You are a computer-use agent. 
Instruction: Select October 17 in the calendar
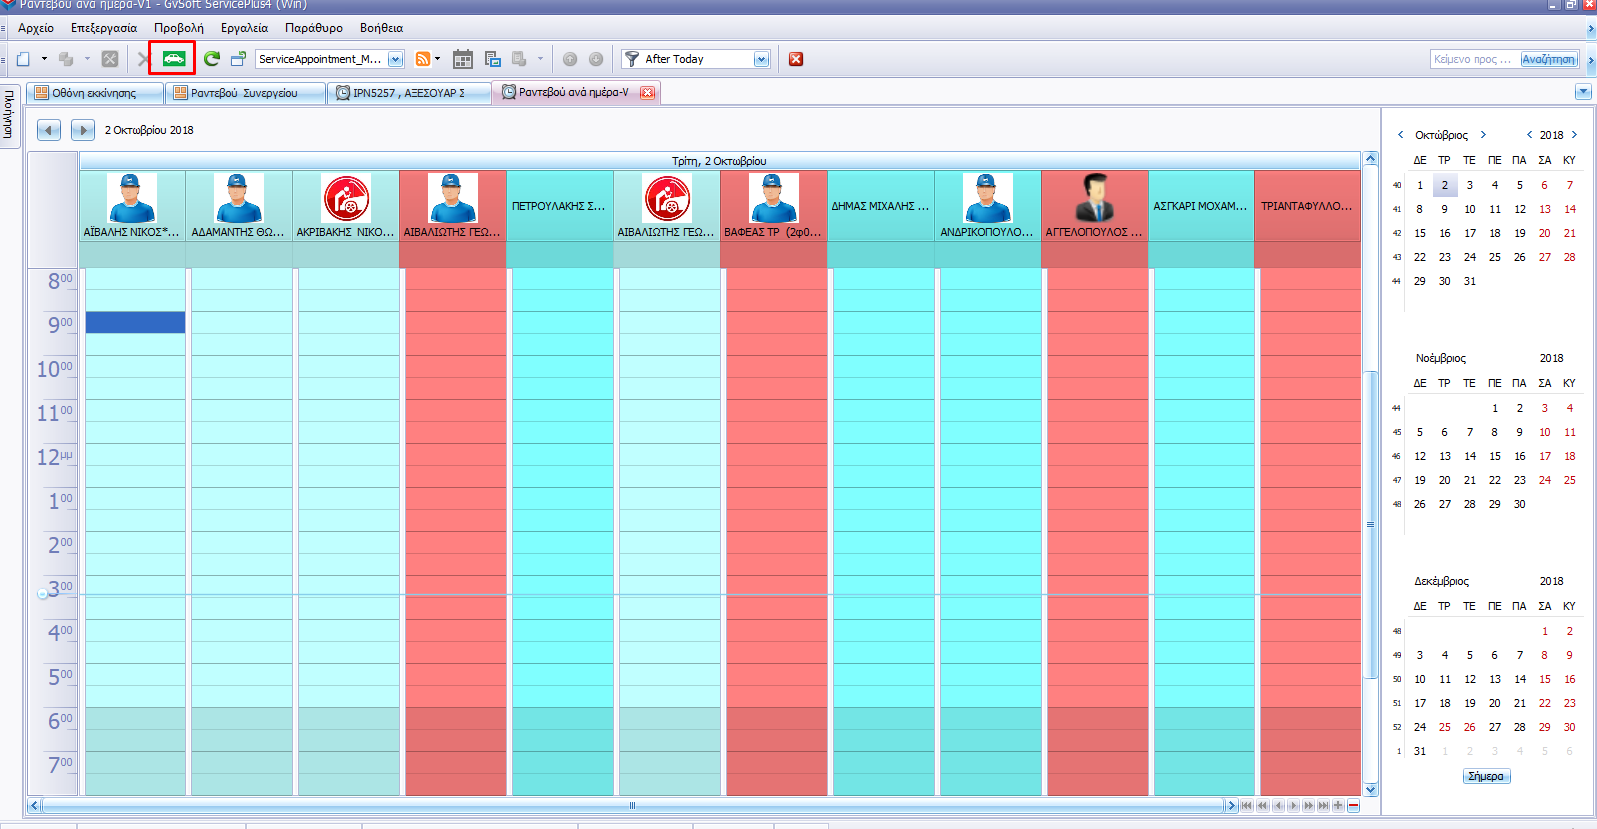pyautogui.click(x=1469, y=233)
